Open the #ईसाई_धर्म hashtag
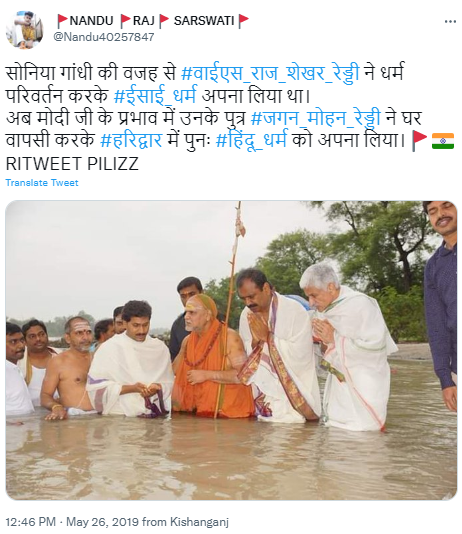This screenshot has height=534, width=462. point(155,96)
